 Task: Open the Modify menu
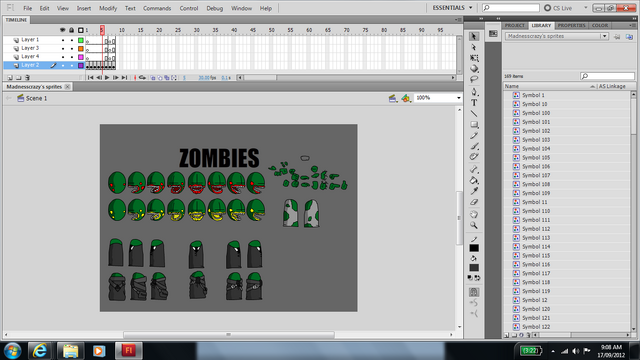point(108,8)
